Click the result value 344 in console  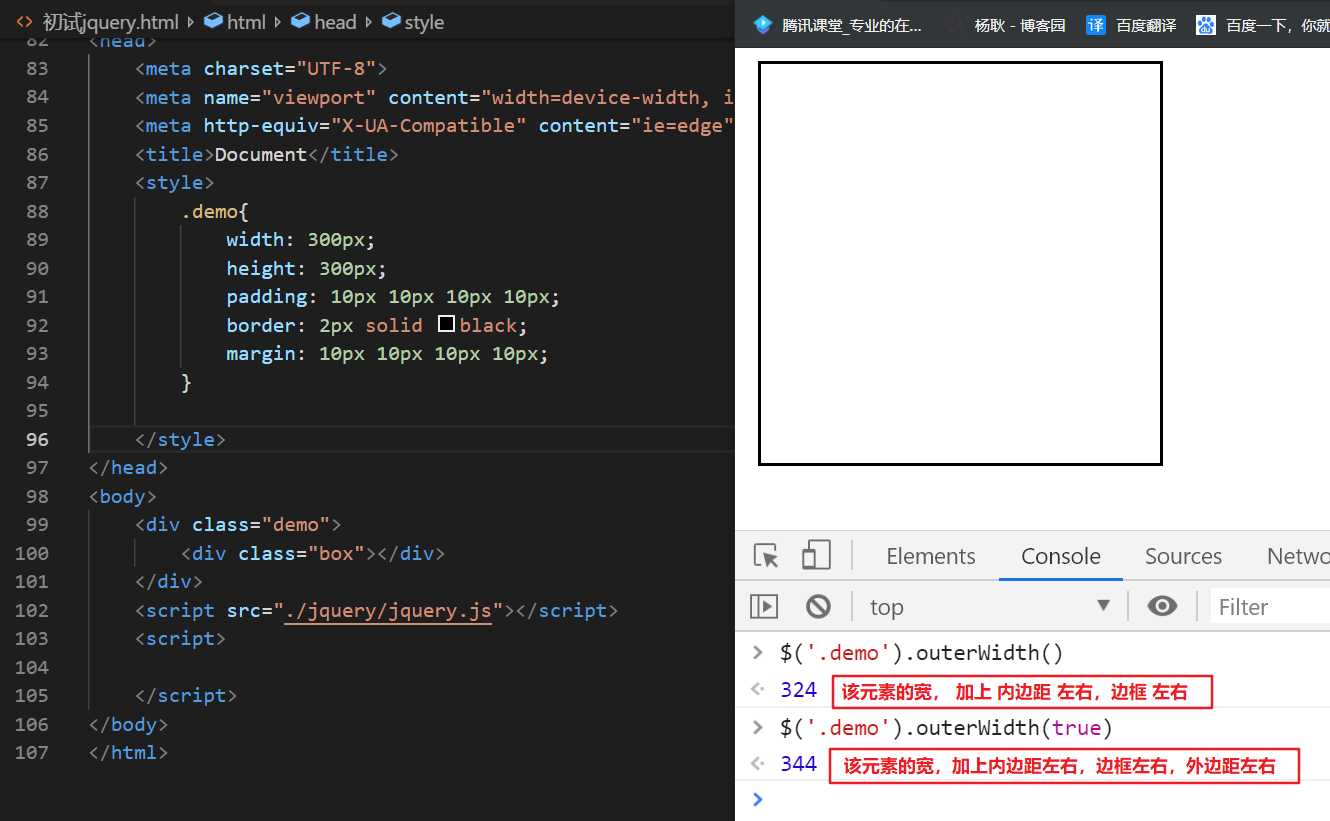tap(799, 764)
